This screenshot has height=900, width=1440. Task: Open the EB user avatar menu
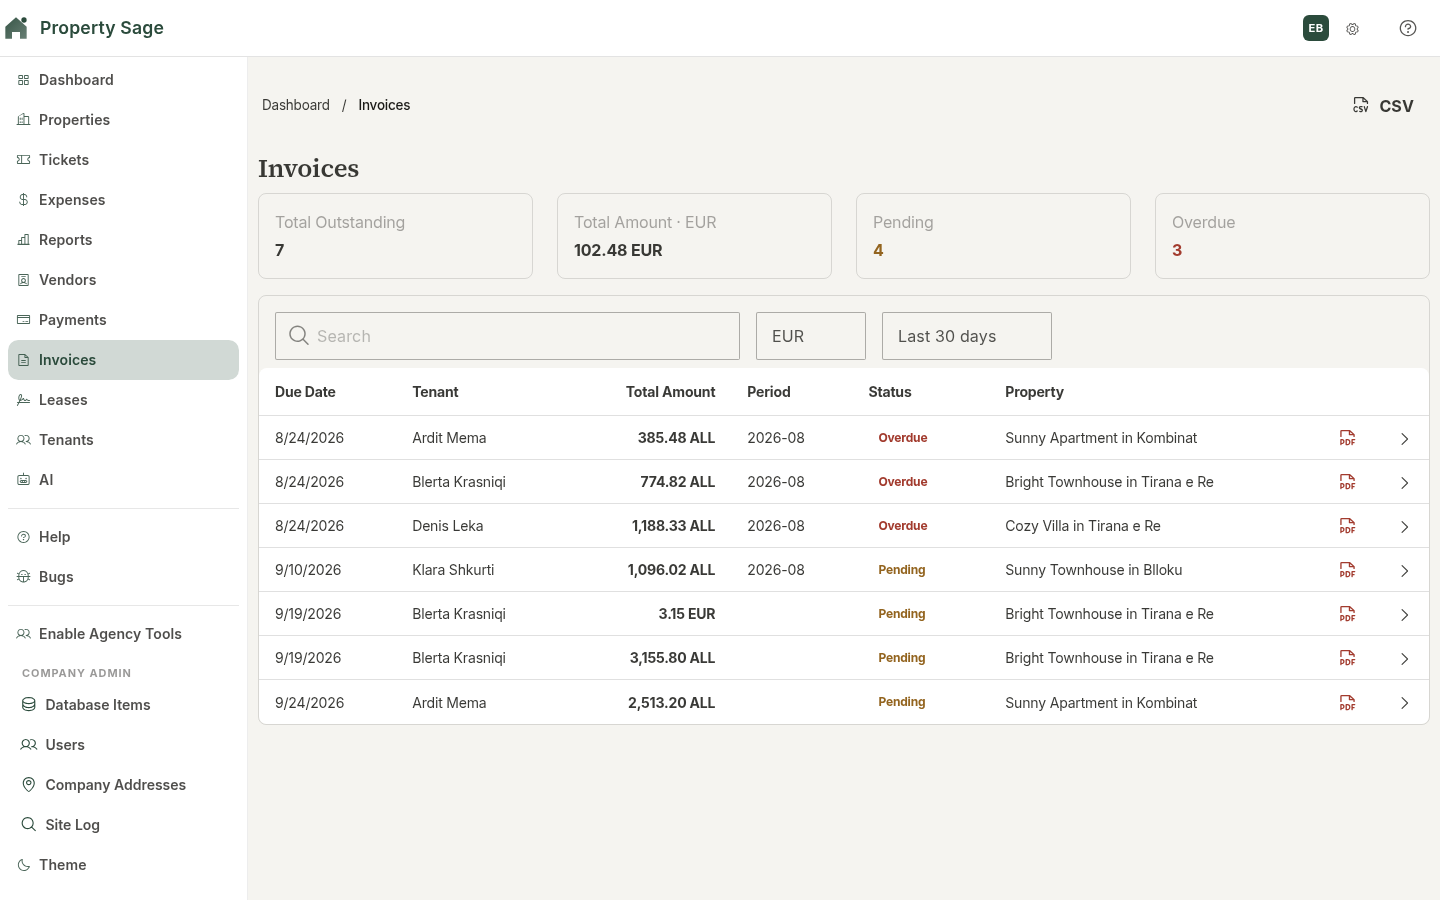click(x=1316, y=28)
